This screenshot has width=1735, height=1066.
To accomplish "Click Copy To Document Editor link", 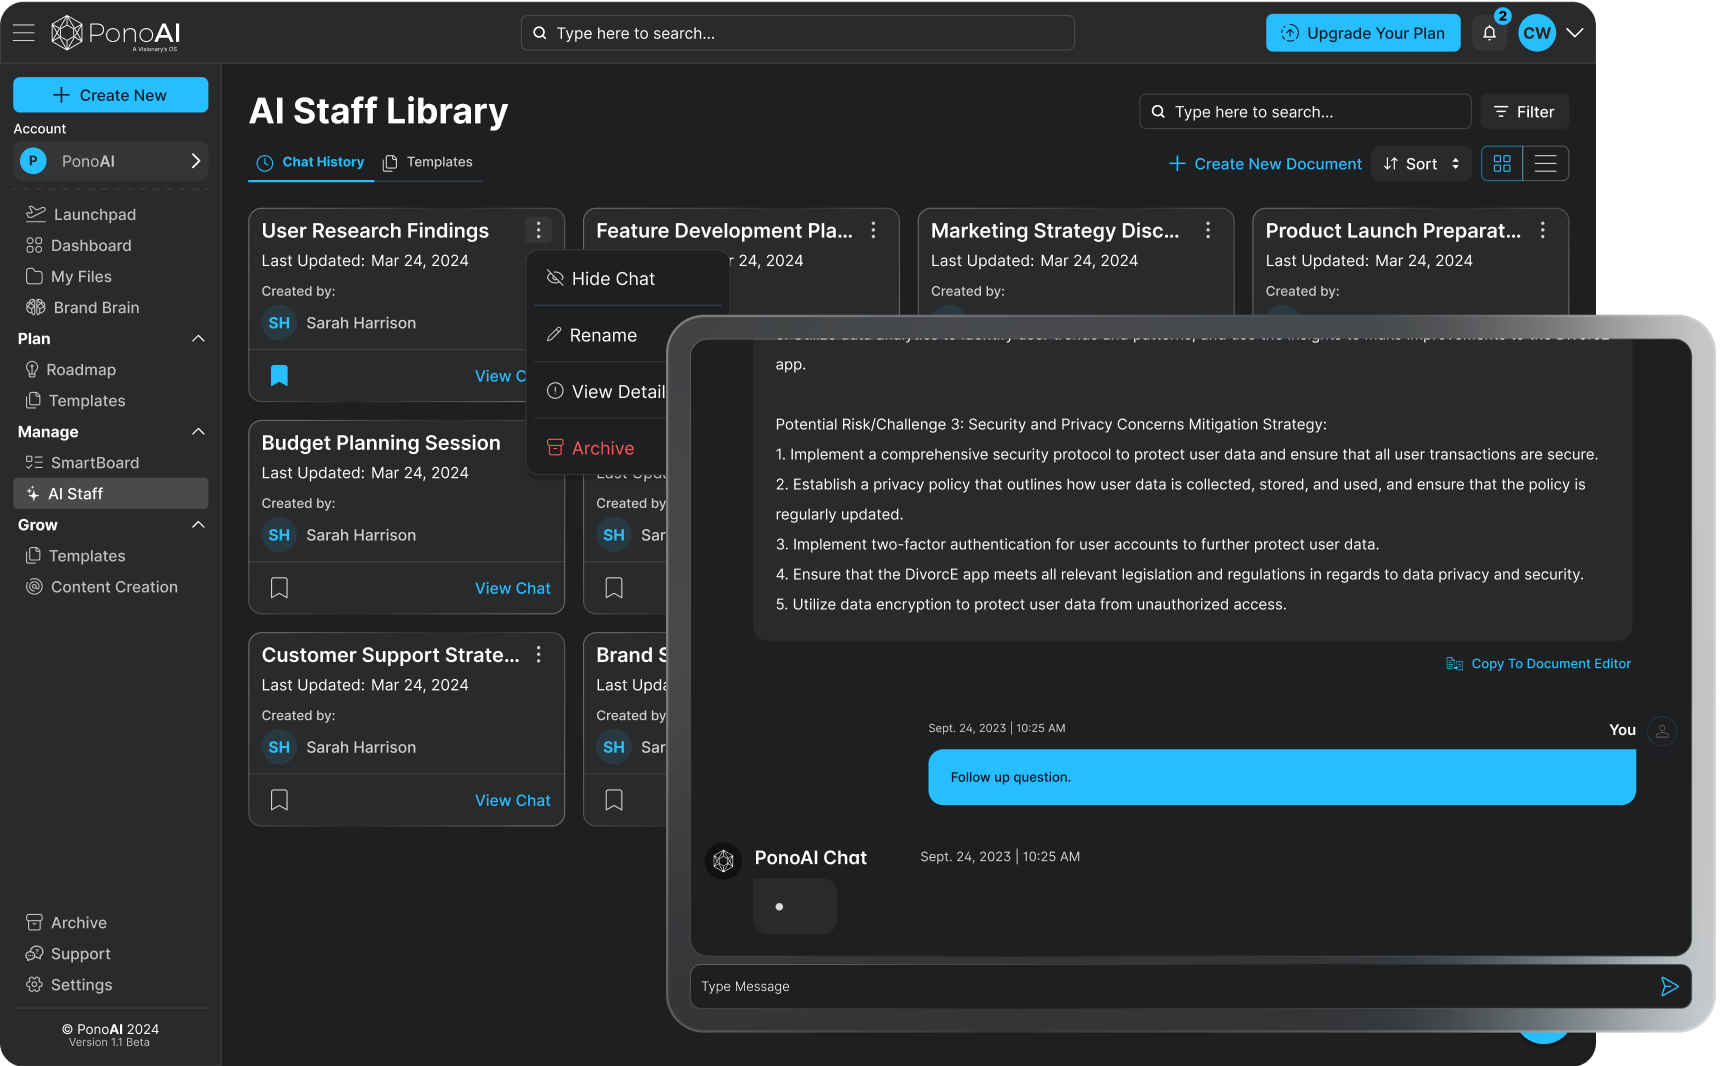I will (1538, 664).
